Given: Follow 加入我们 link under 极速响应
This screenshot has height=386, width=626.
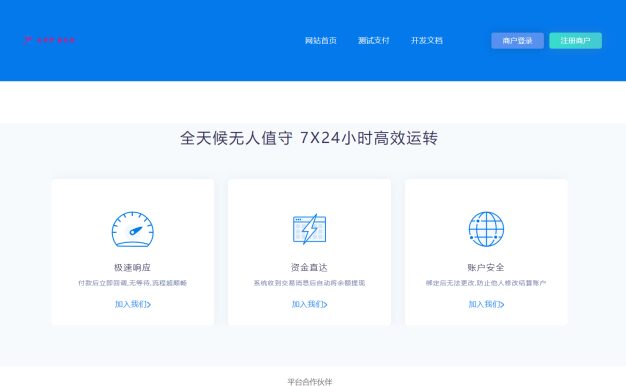Looking at the screenshot, I should pyautogui.click(x=133, y=304).
